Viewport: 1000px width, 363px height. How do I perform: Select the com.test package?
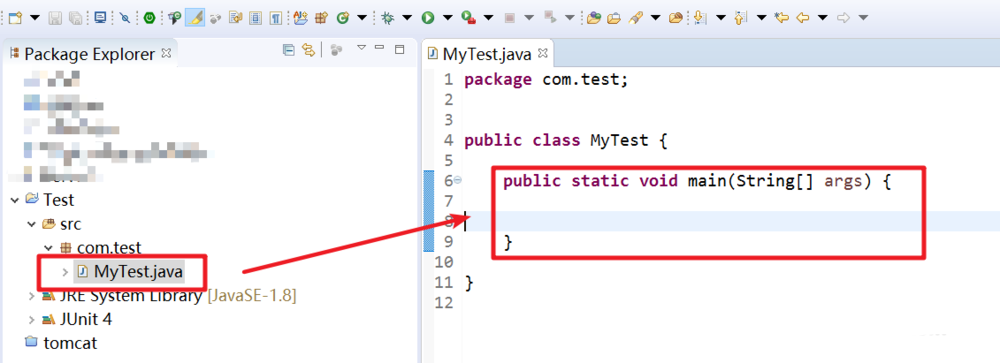101,248
